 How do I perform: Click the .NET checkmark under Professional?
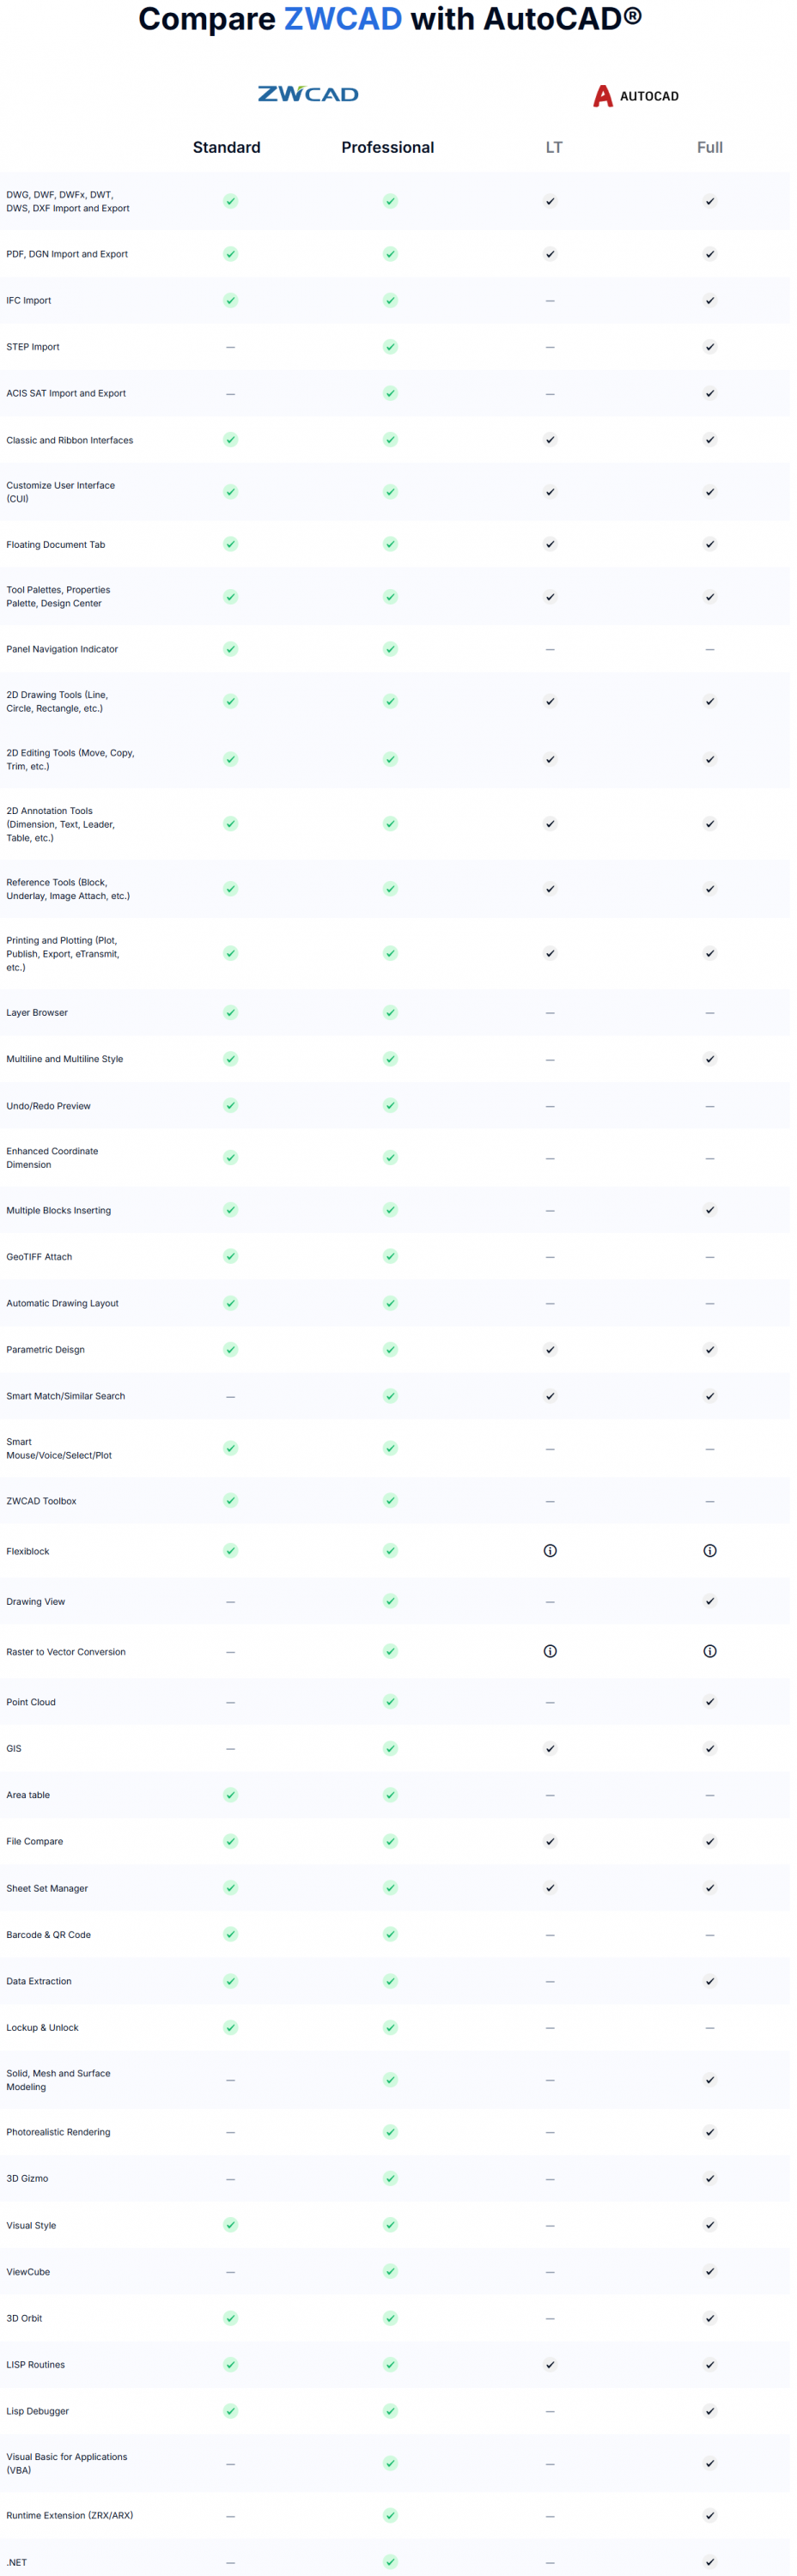click(x=390, y=2561)
